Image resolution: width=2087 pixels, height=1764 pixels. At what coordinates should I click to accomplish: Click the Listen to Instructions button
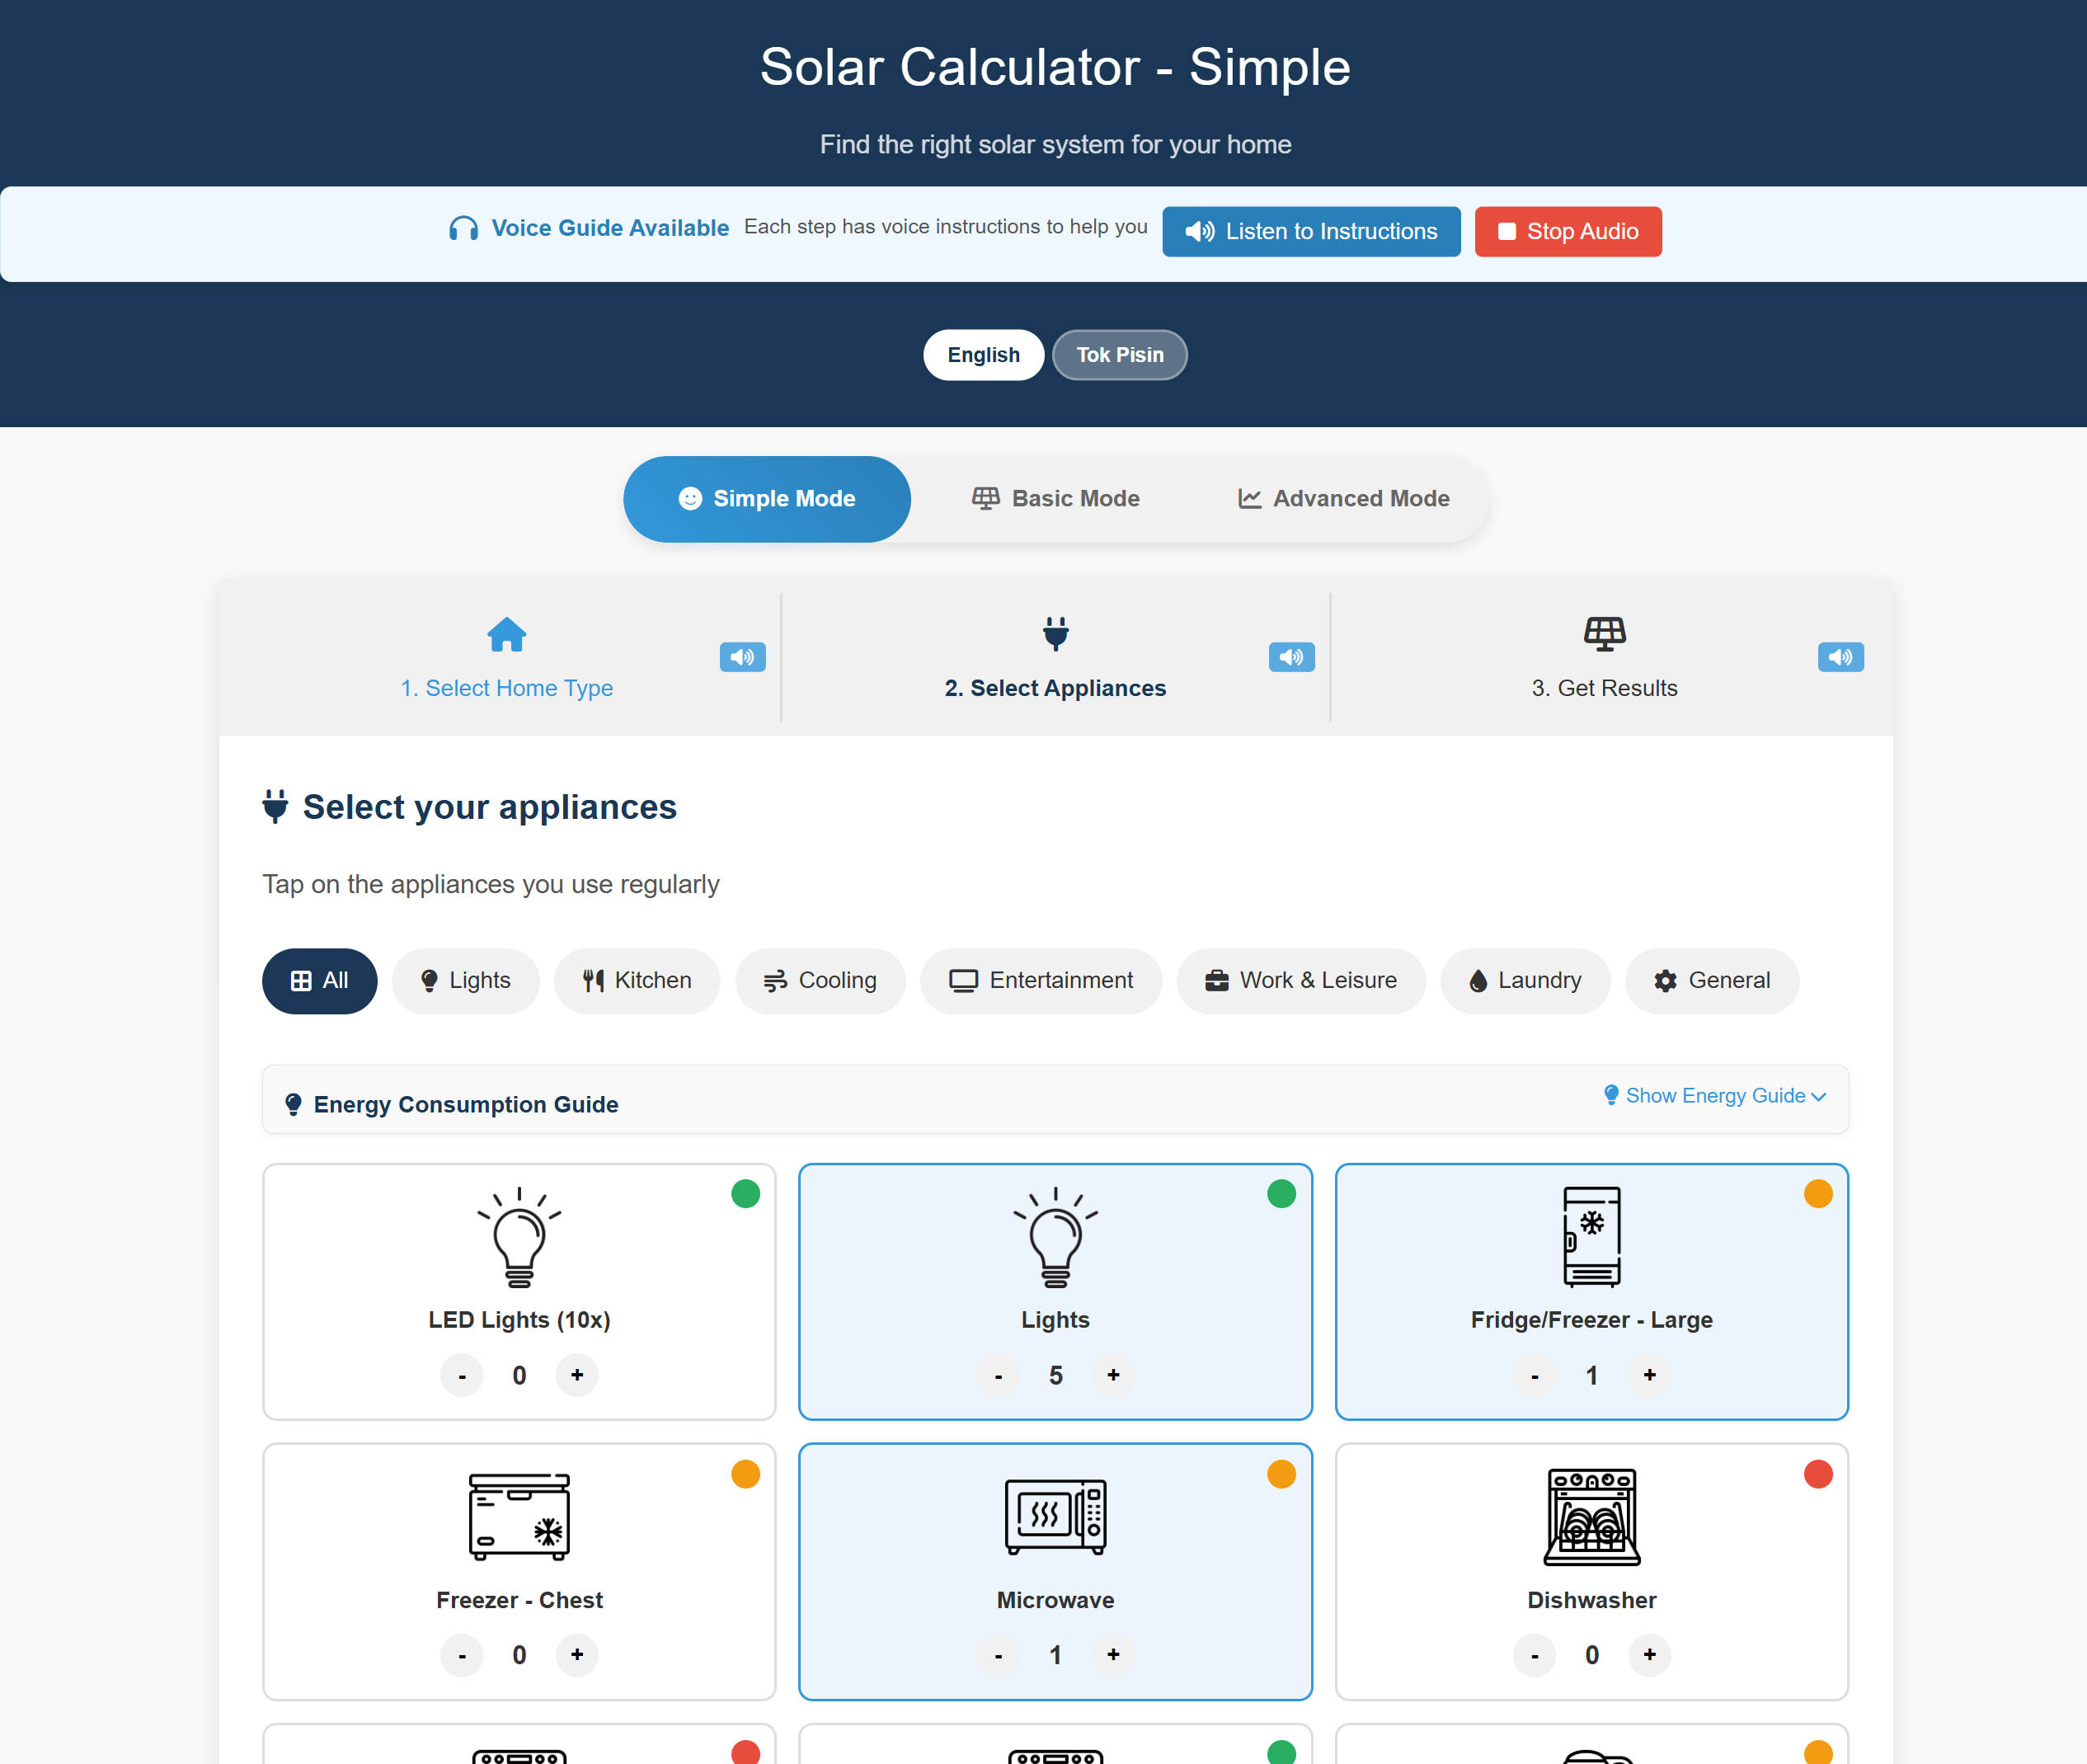click(1311, 231)
